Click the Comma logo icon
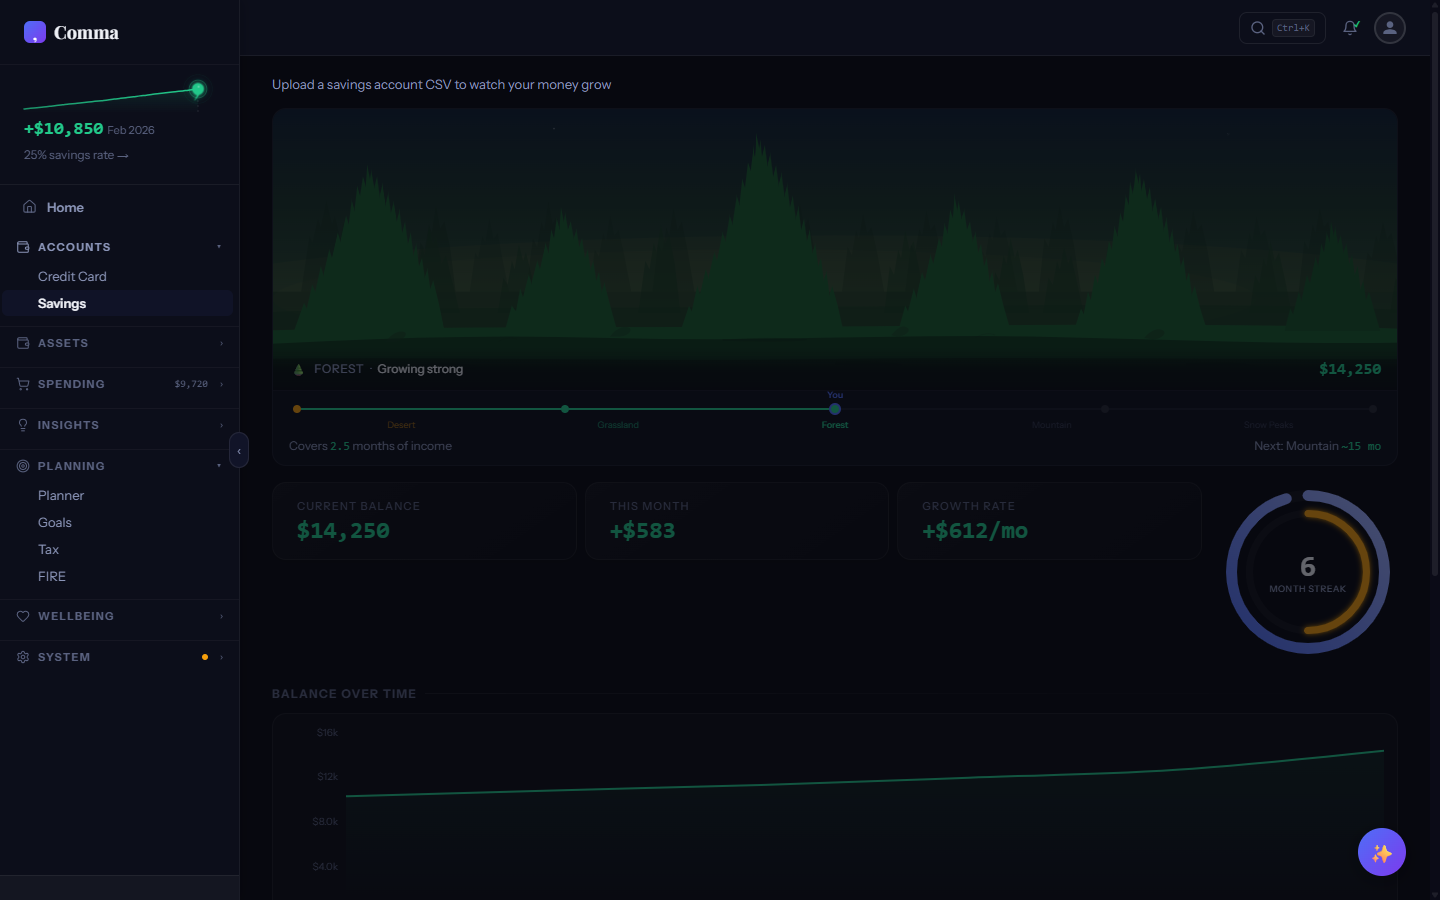 click(35, 31)
